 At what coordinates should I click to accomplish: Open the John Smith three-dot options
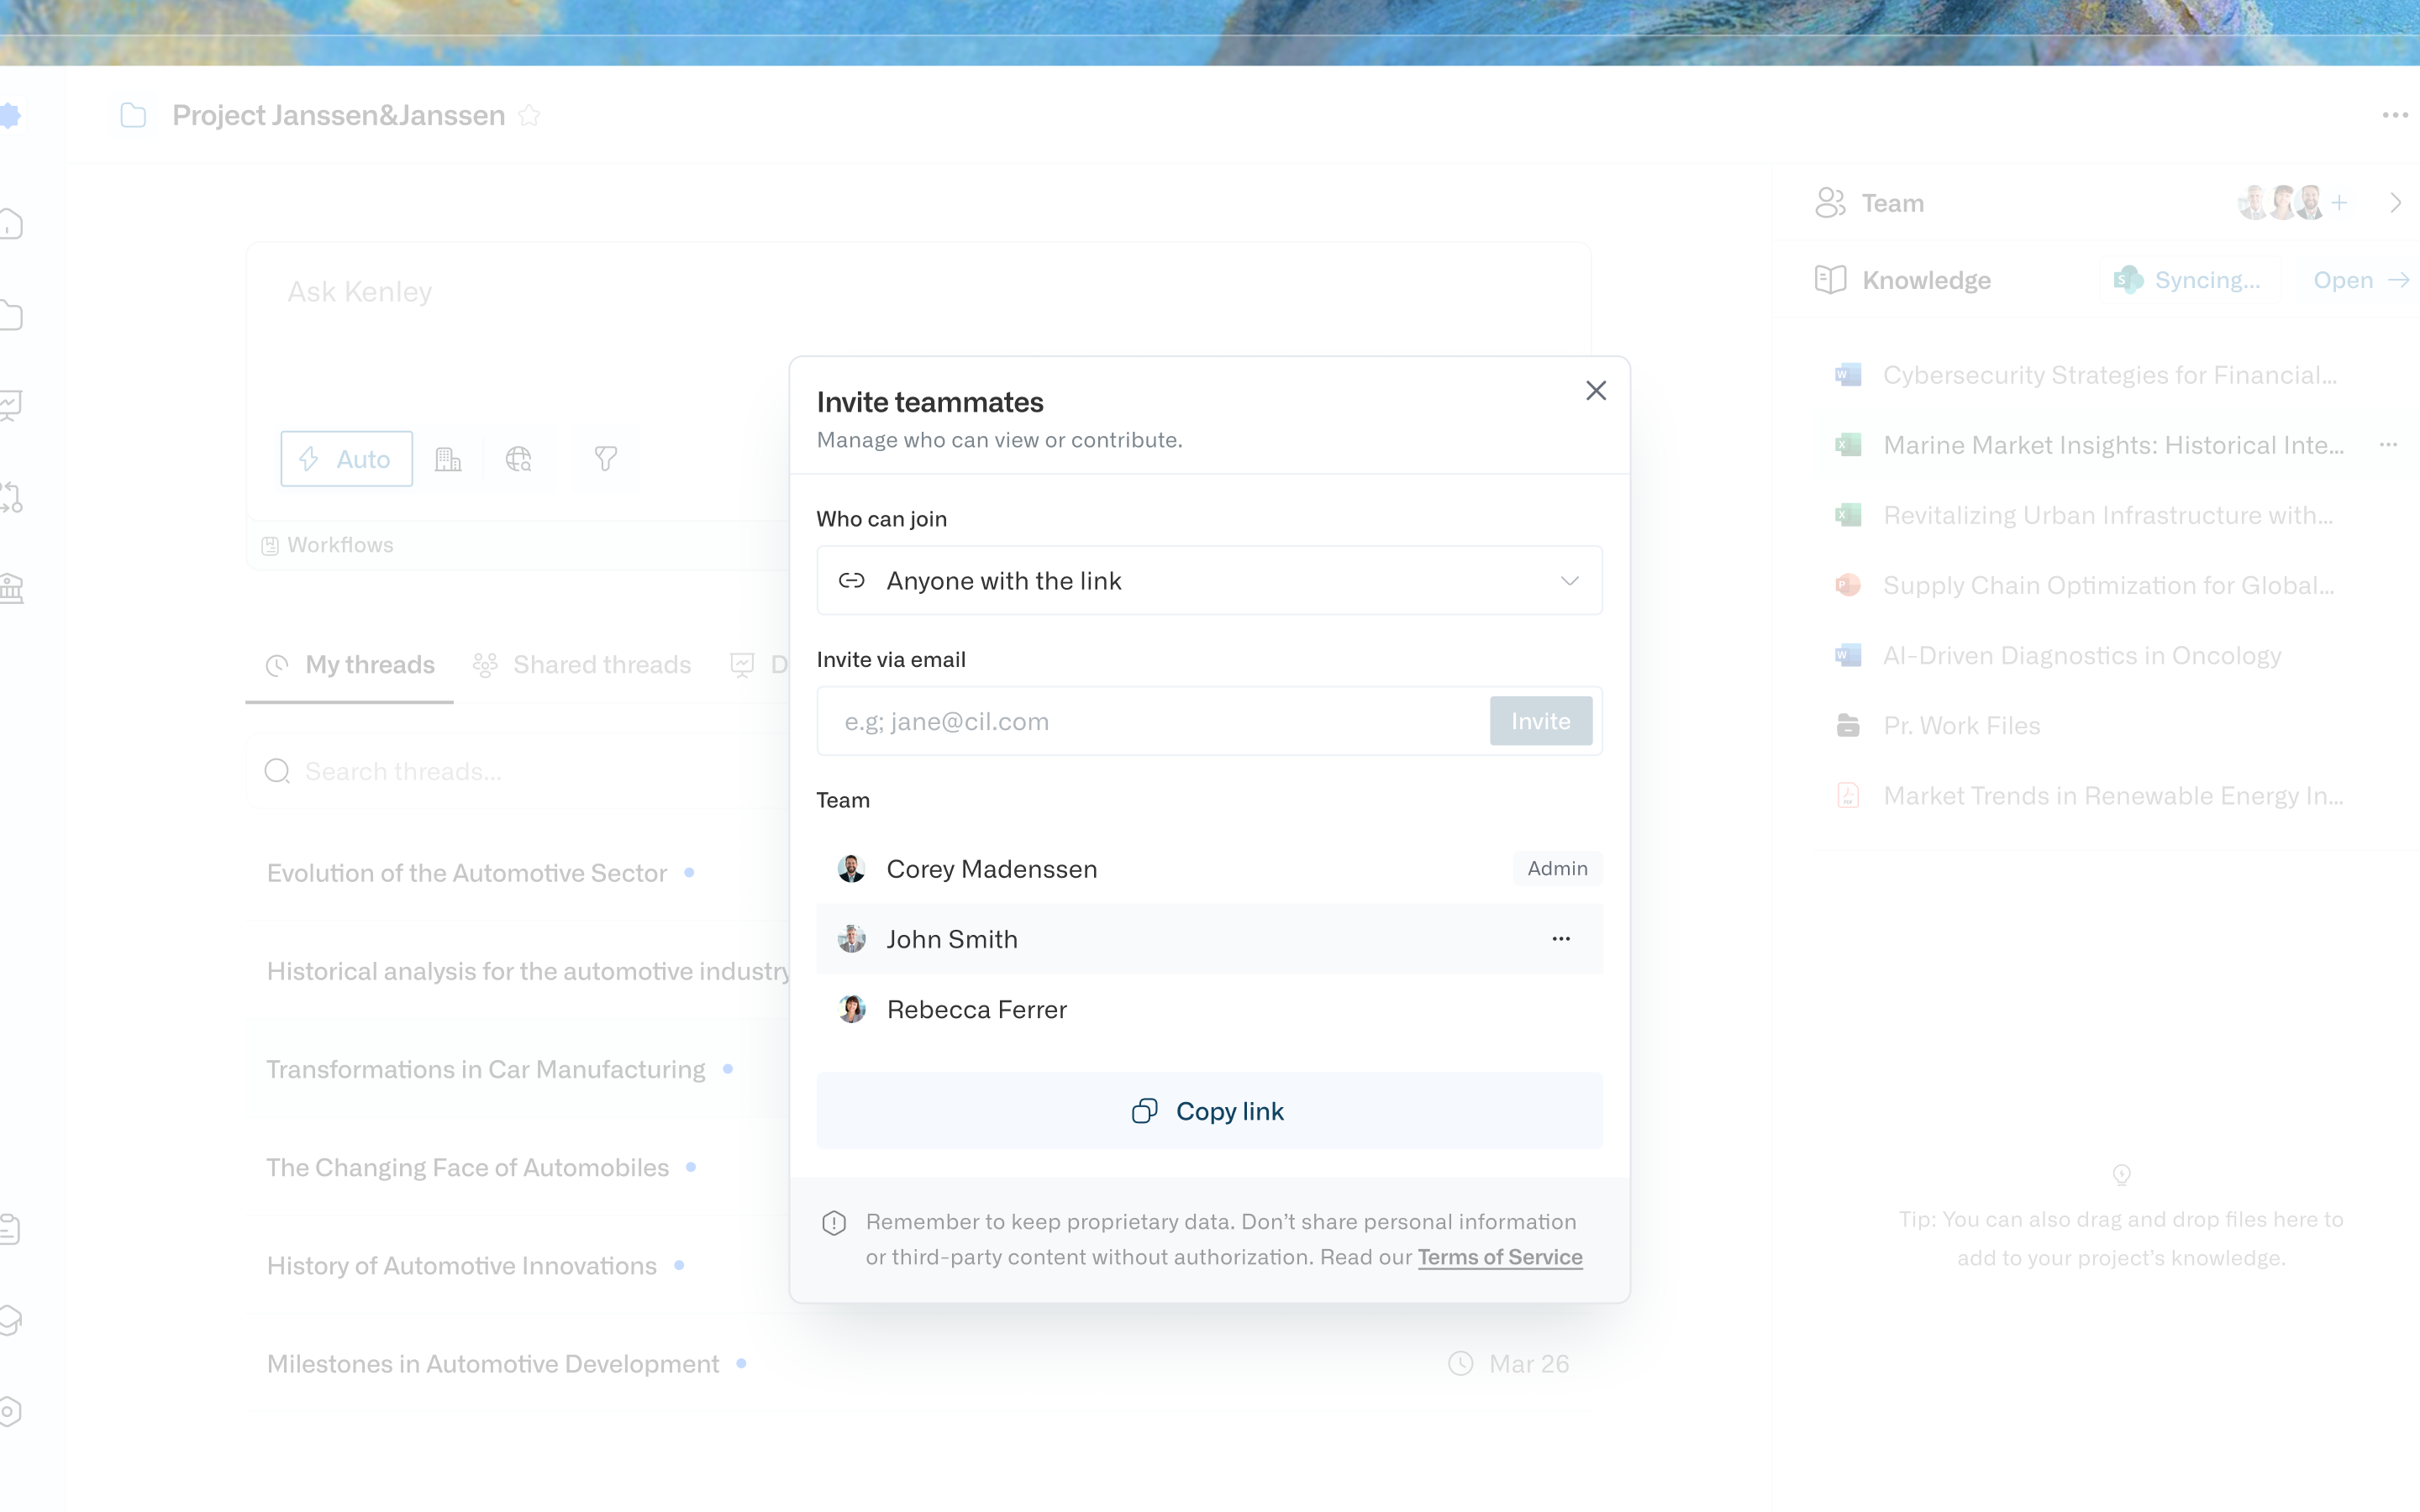click(x=1561, y=939)
